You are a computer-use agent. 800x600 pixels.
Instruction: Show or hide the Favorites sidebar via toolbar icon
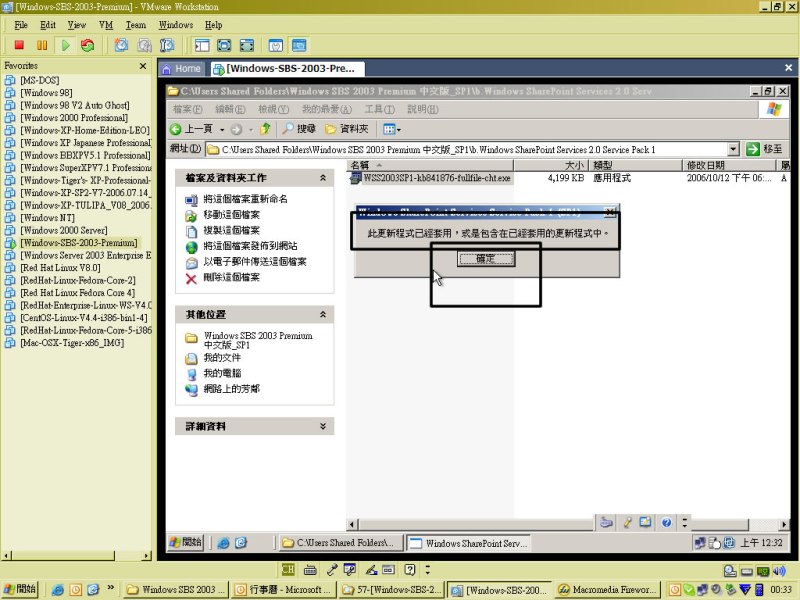click(202, 45)
